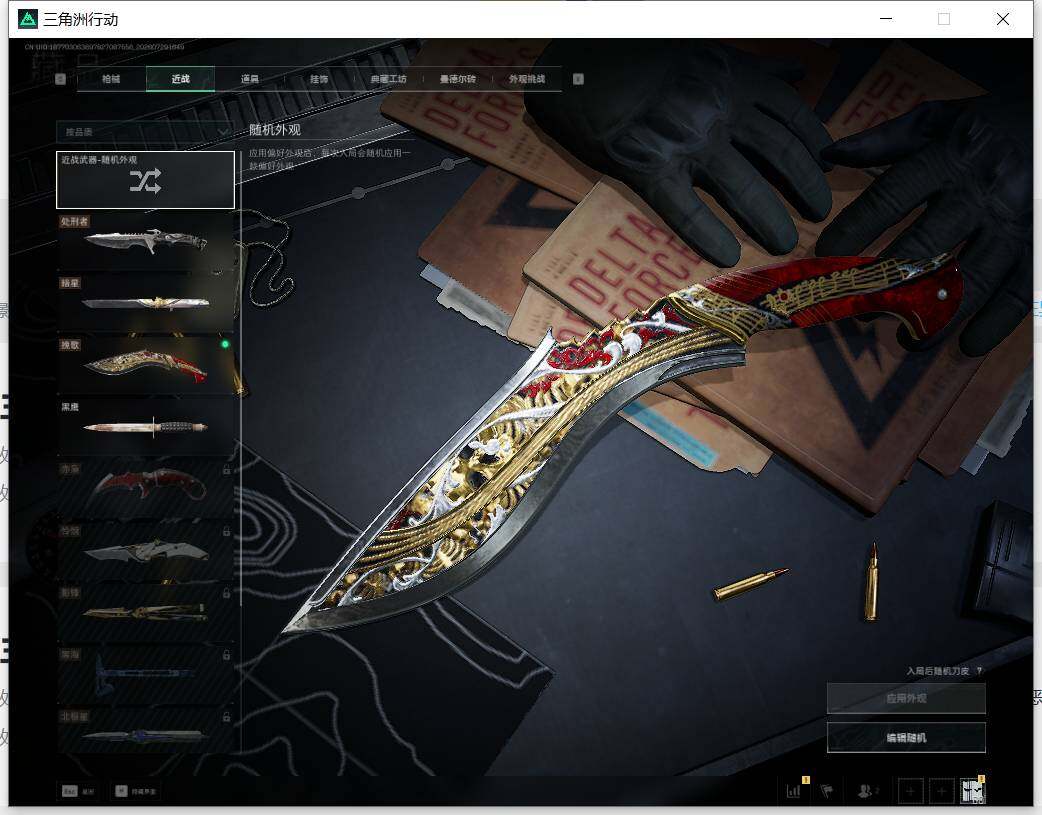
Task: Switch to the 曼德尔砖 tab
Action: point(458,79)
